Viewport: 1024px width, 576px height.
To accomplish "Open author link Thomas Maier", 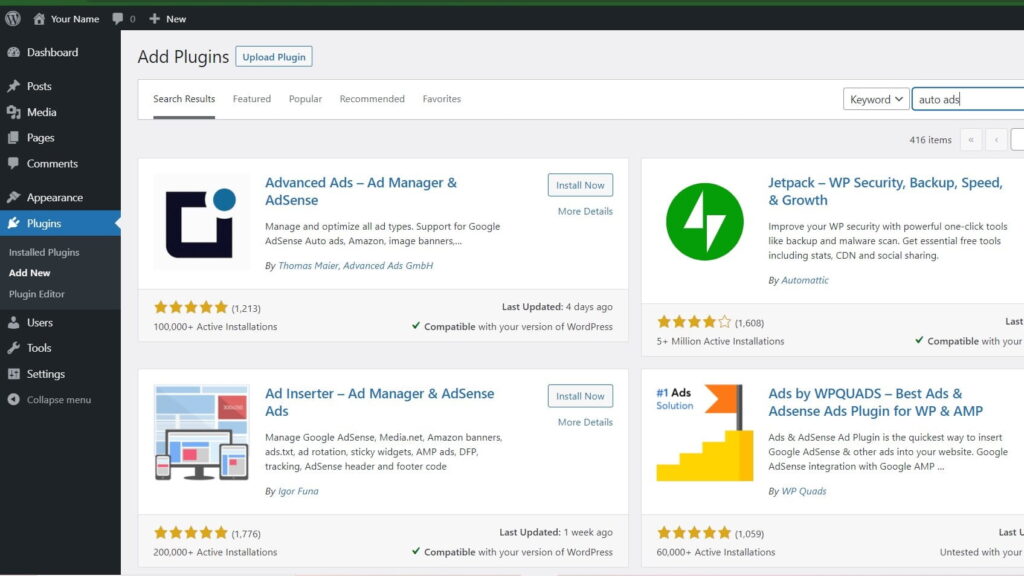I will (308, 265).
